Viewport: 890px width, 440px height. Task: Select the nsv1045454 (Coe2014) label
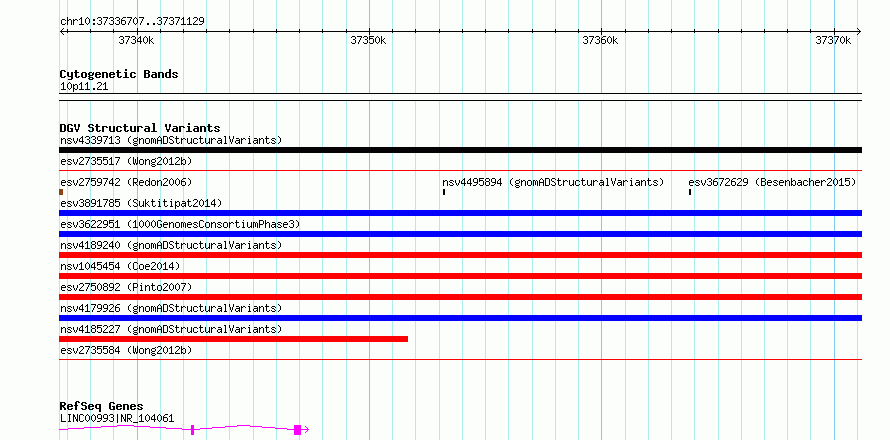click(x=120, y=266)
